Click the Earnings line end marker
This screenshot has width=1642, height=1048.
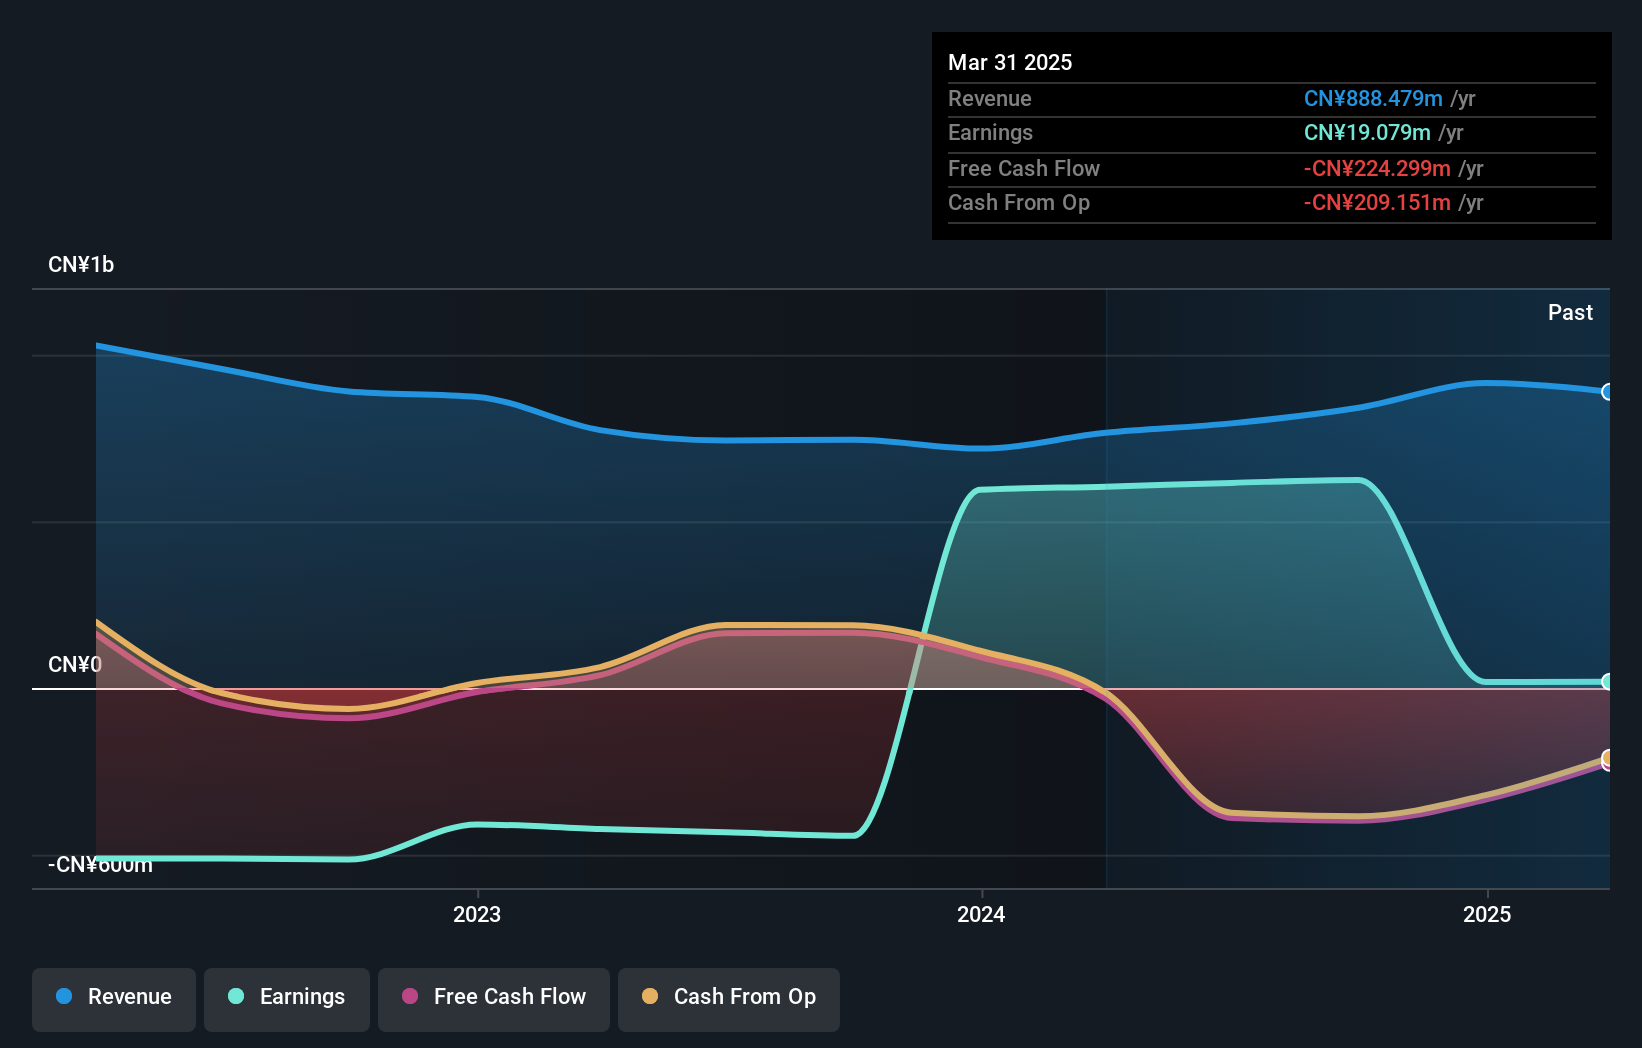click(x=1607, y=682)
